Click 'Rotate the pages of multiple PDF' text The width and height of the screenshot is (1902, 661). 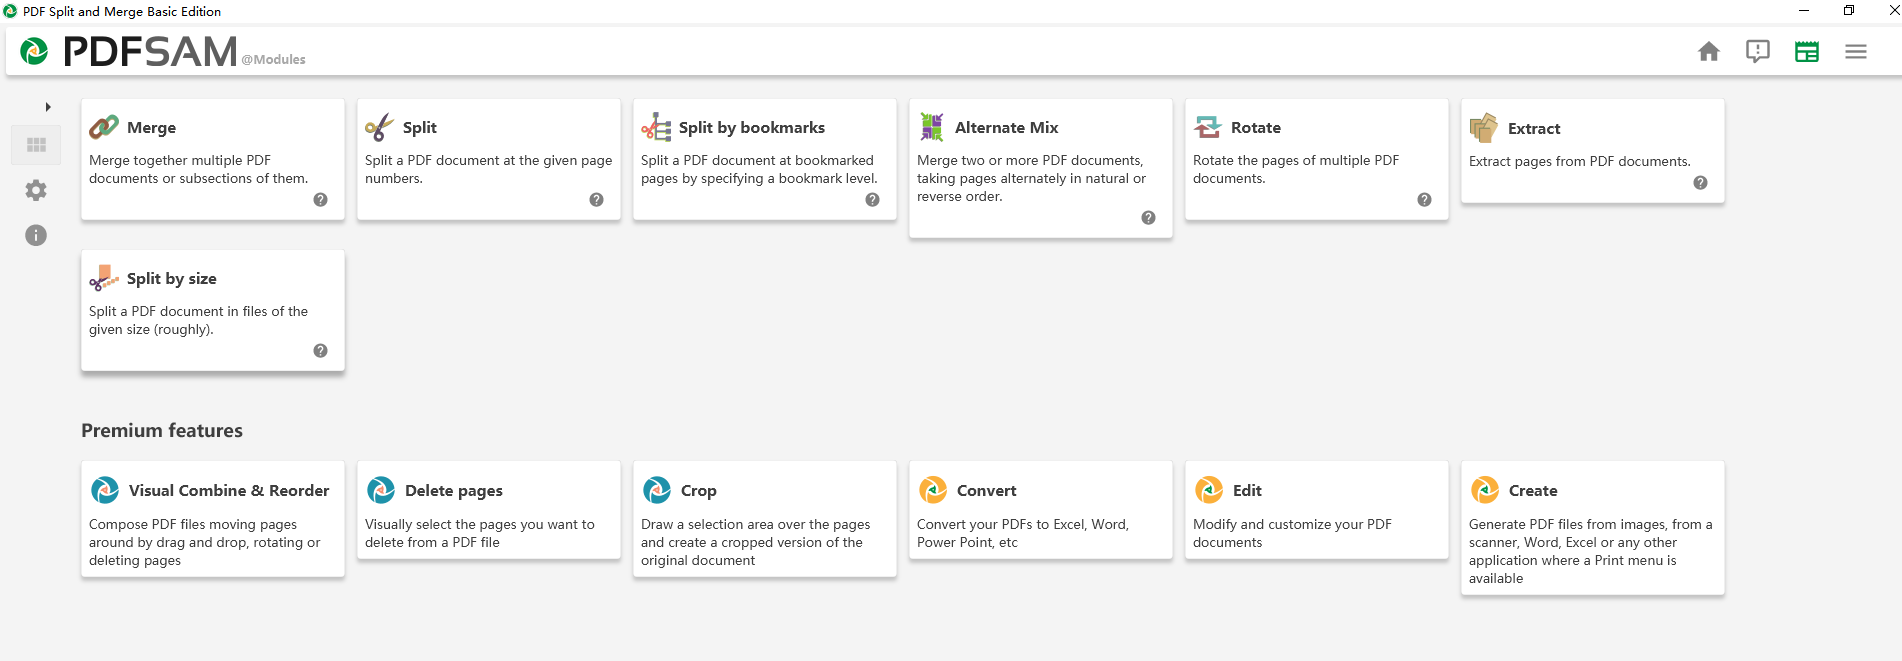tap(1296, 160)
